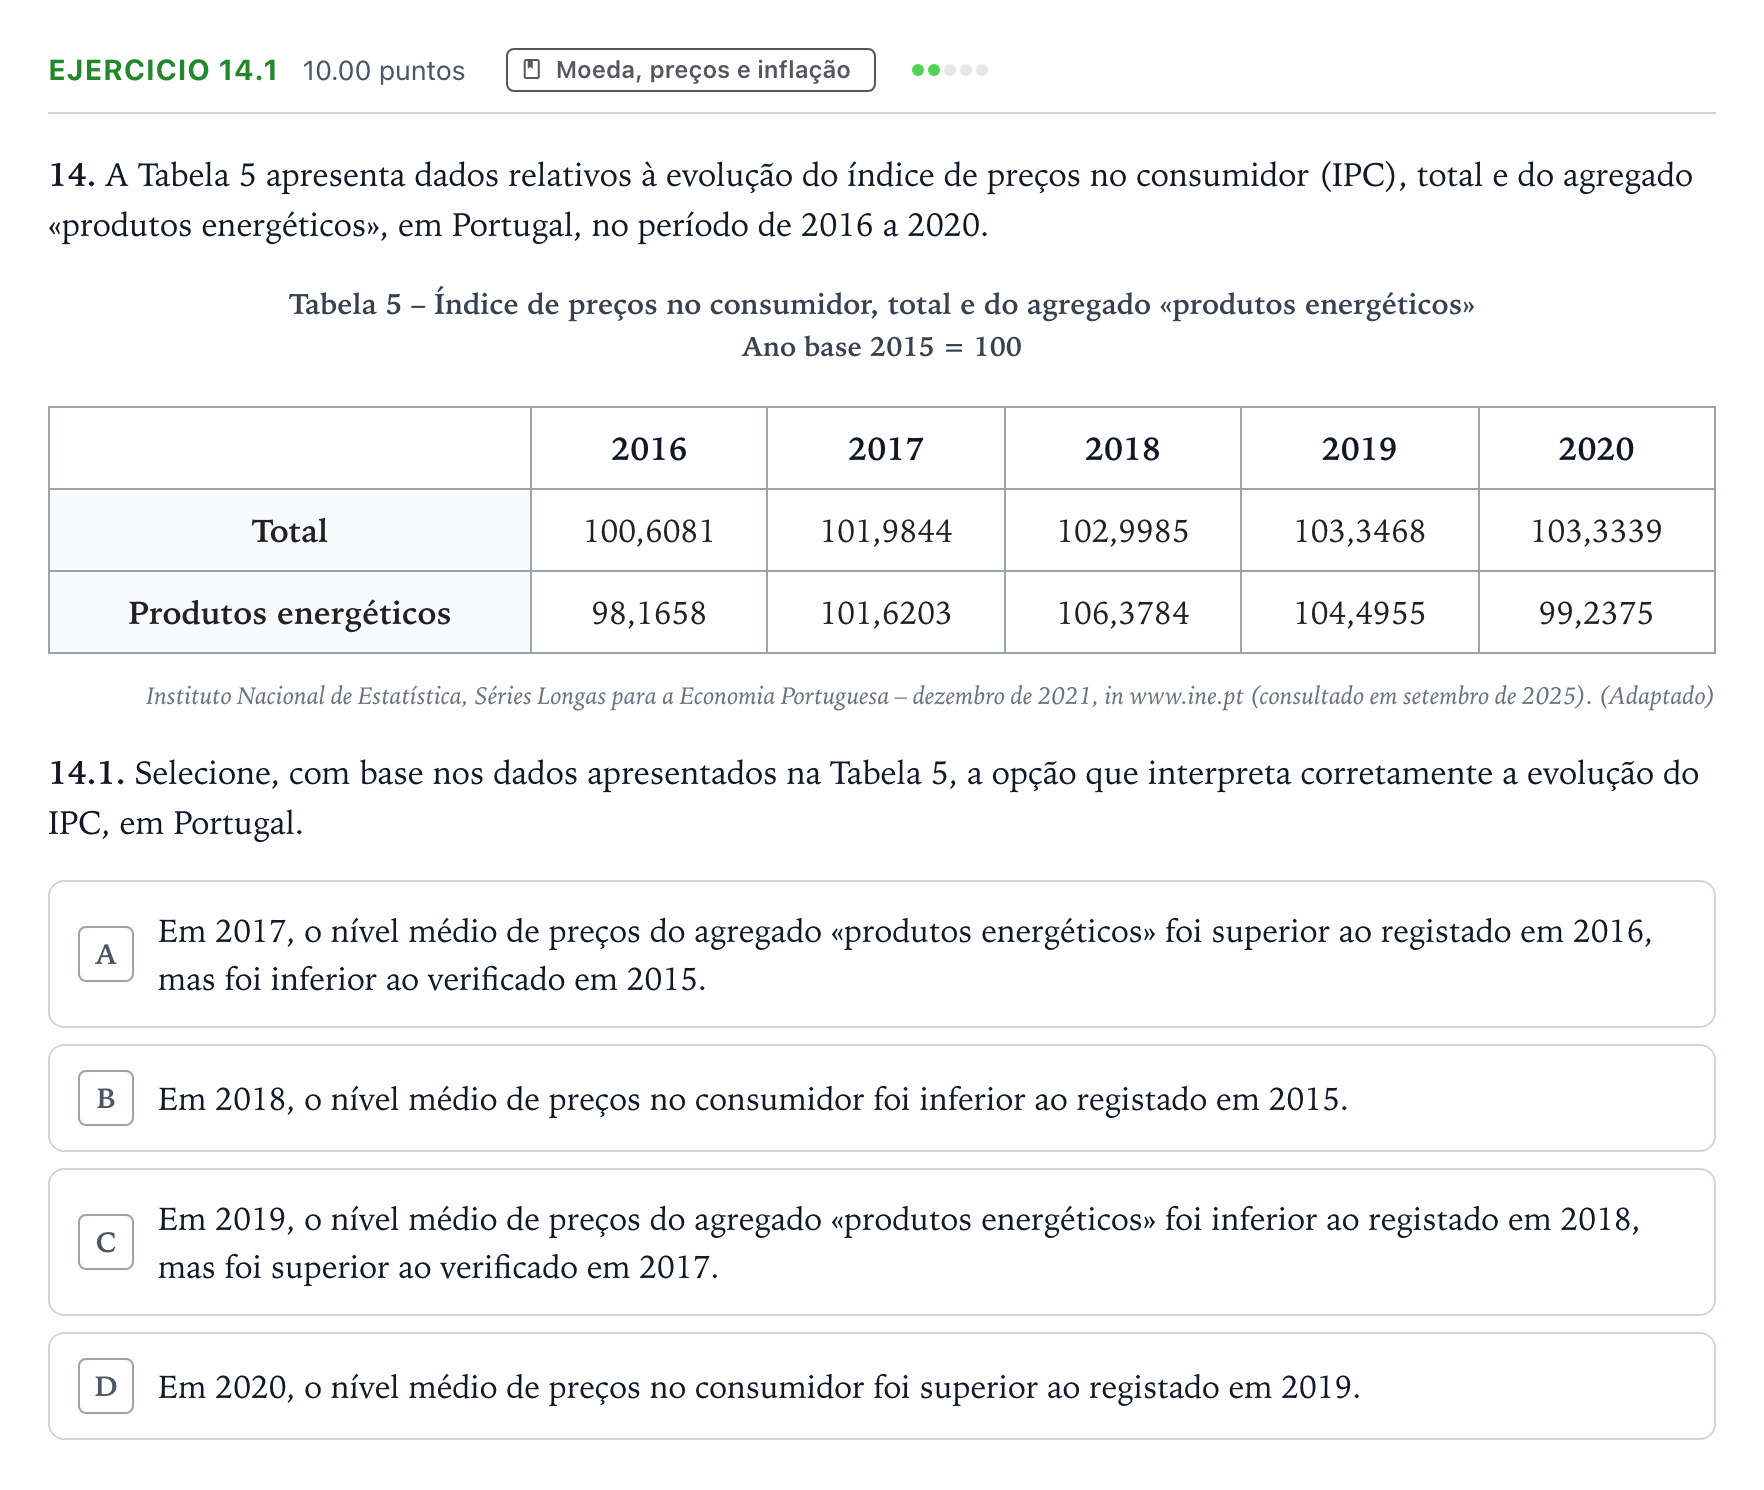This screenshot has height=1490, width=1764.
Task: Click the 2019 column header
Action: pyautogui.click(x=1359, y=449)
